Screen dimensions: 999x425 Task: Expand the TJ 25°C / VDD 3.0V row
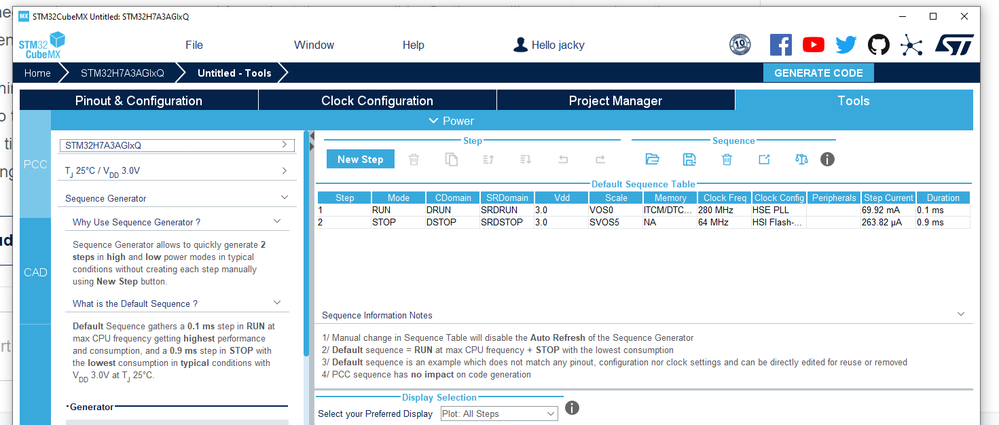(176, 171)
